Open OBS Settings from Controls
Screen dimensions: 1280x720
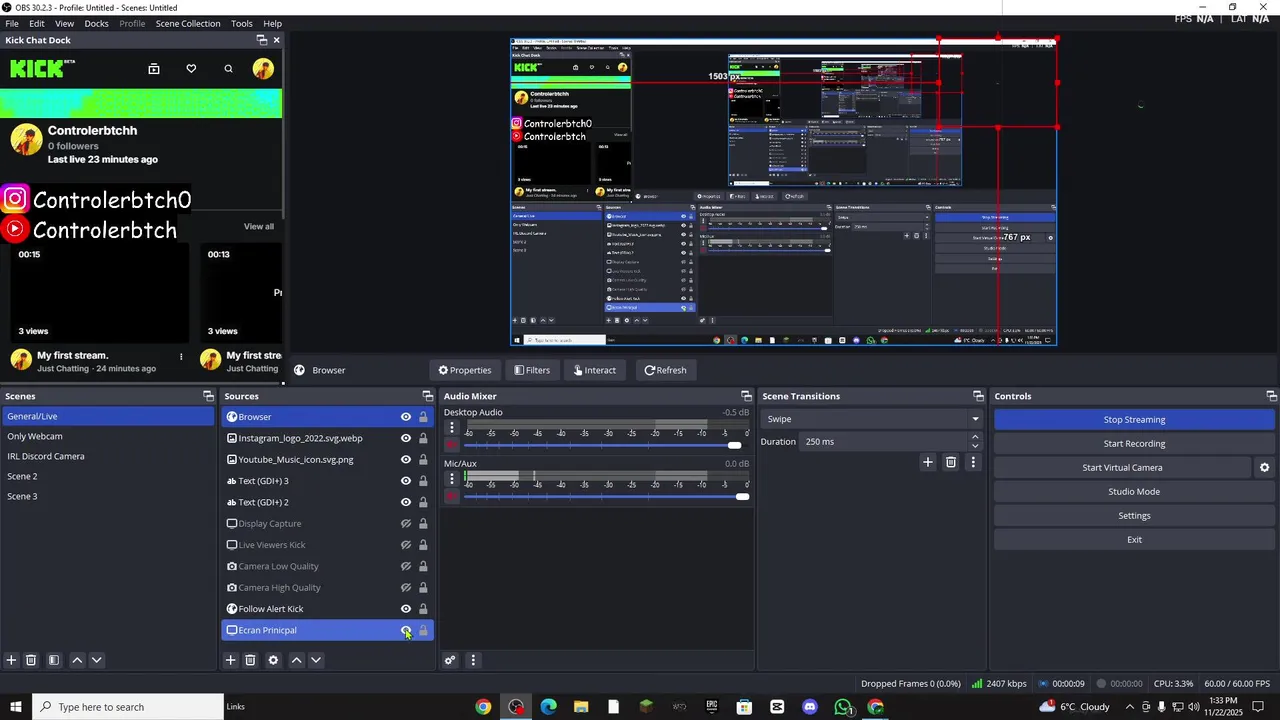[1134, 515]
